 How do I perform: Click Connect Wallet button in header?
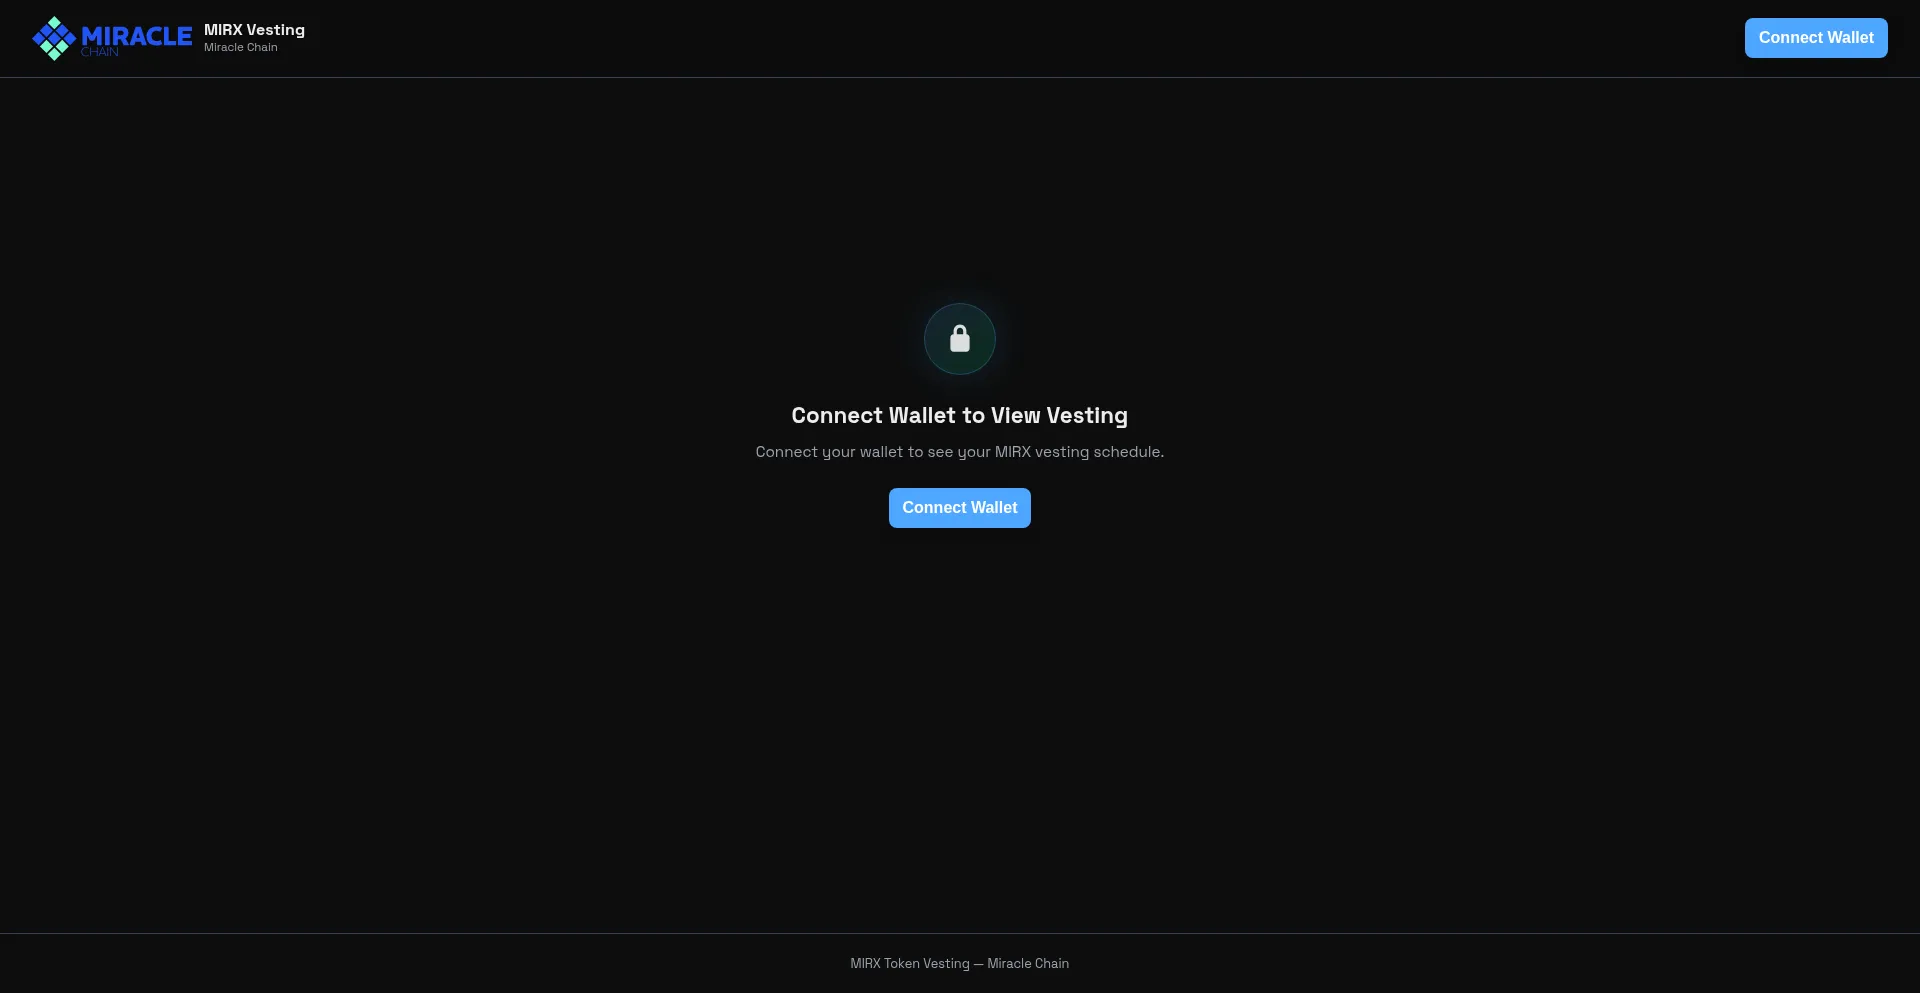pos(1816,38)
